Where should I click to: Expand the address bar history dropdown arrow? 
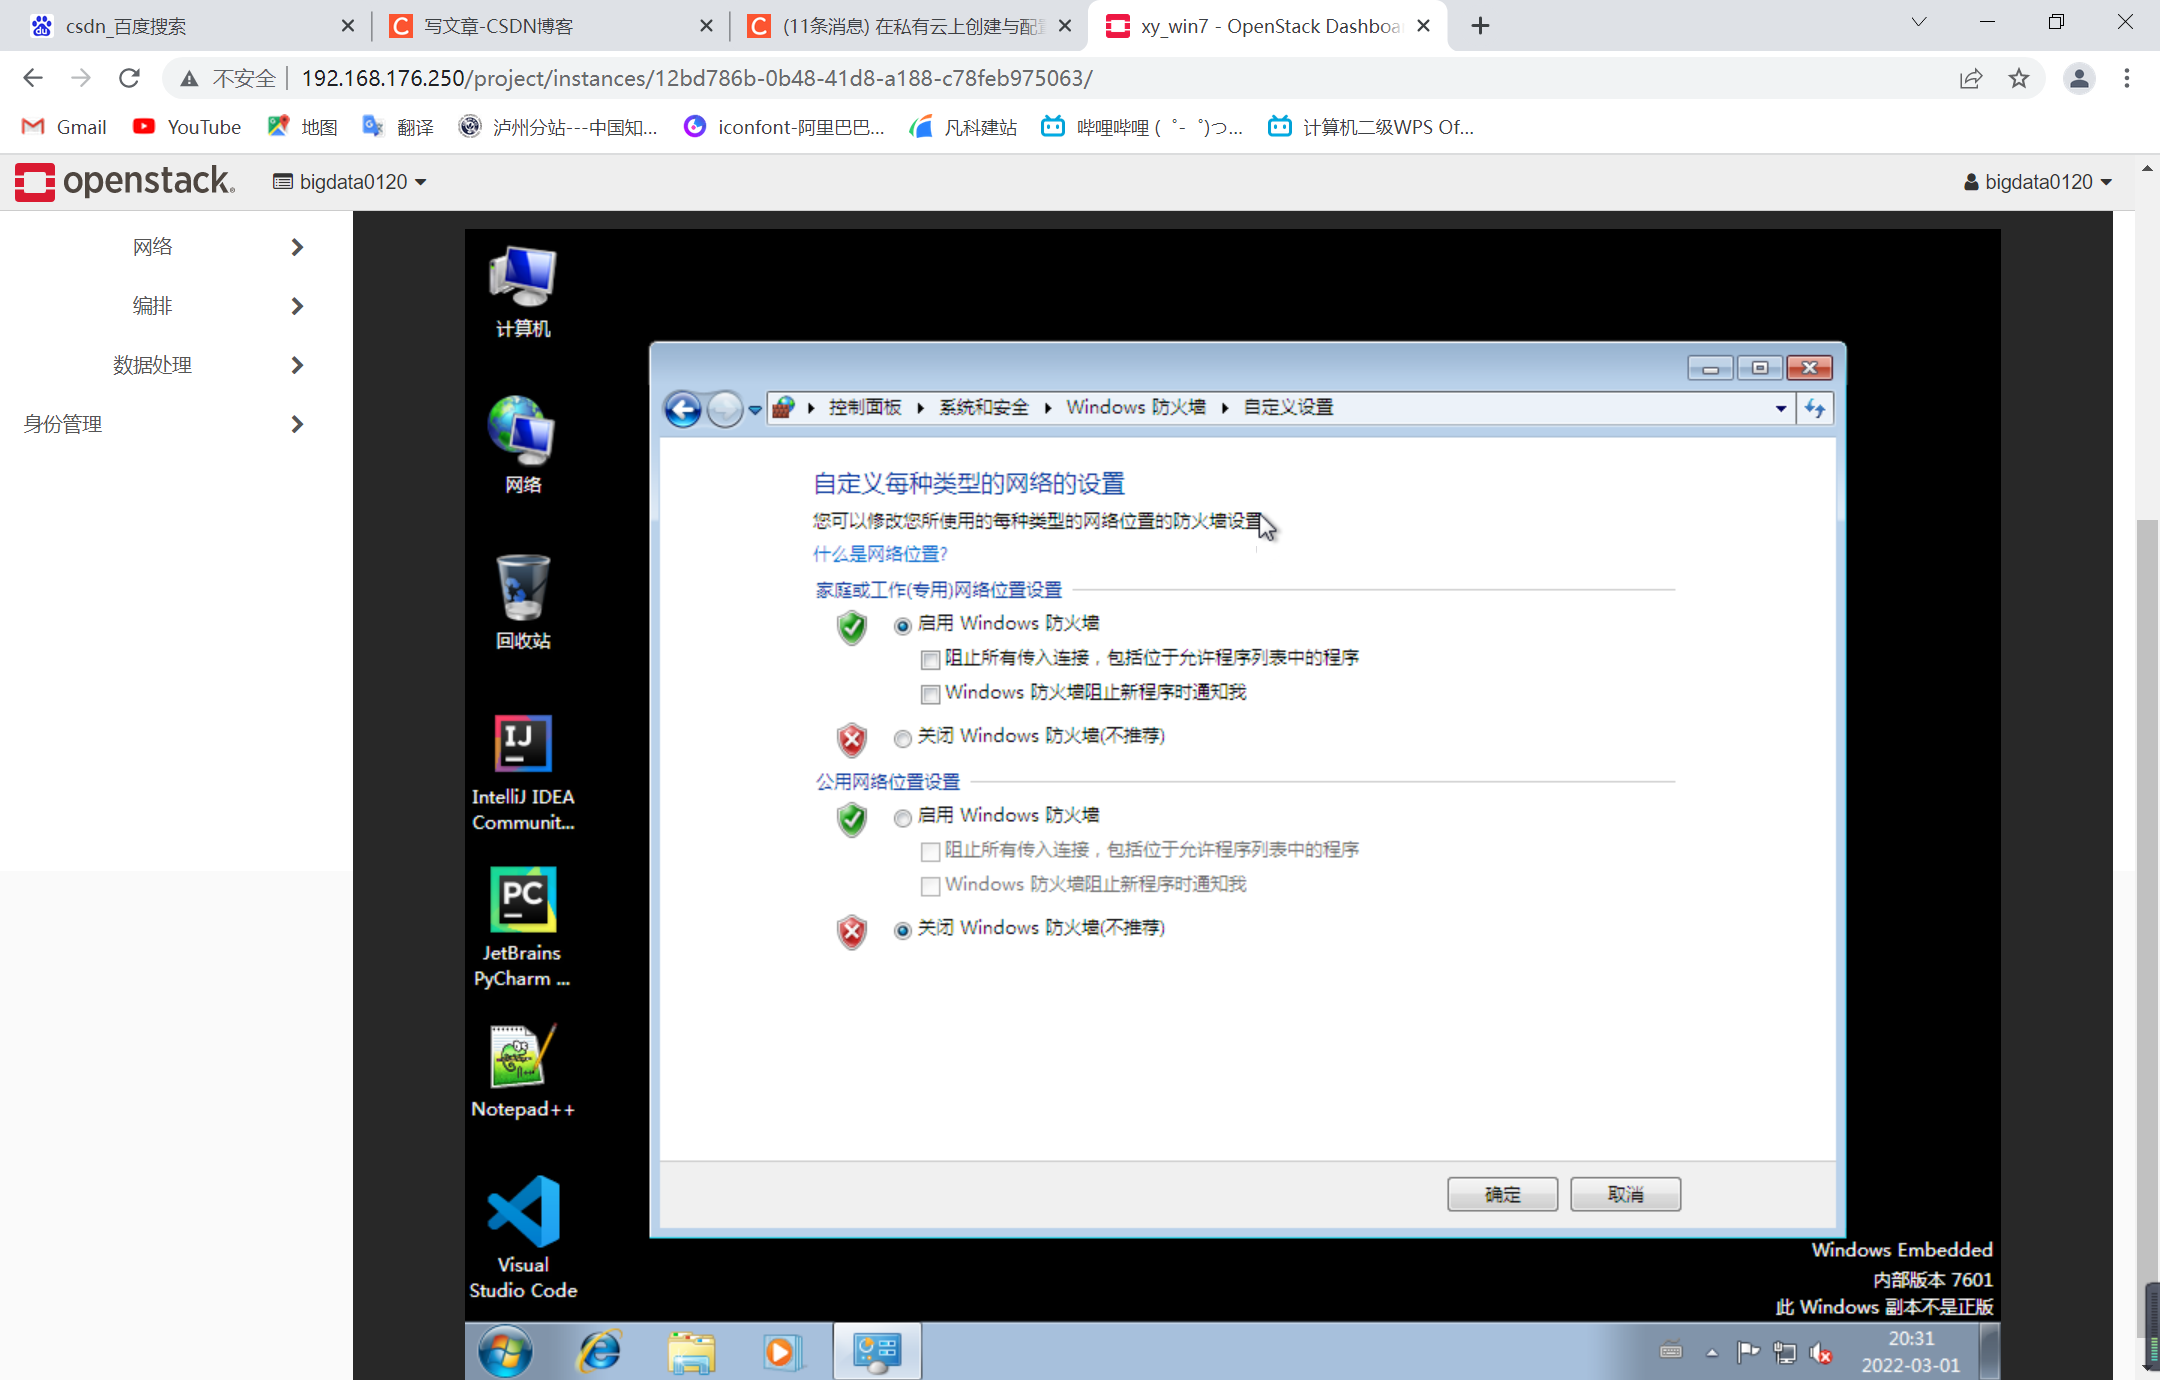[1781, 409]
